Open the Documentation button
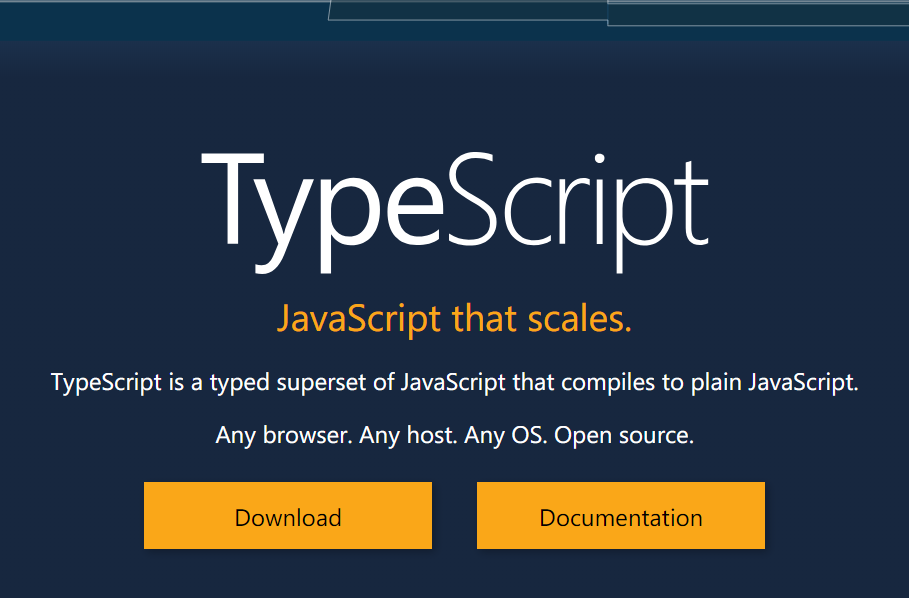The height and width of the screenshot is (598, 909). pyautogui.click(x=621, y=515)
